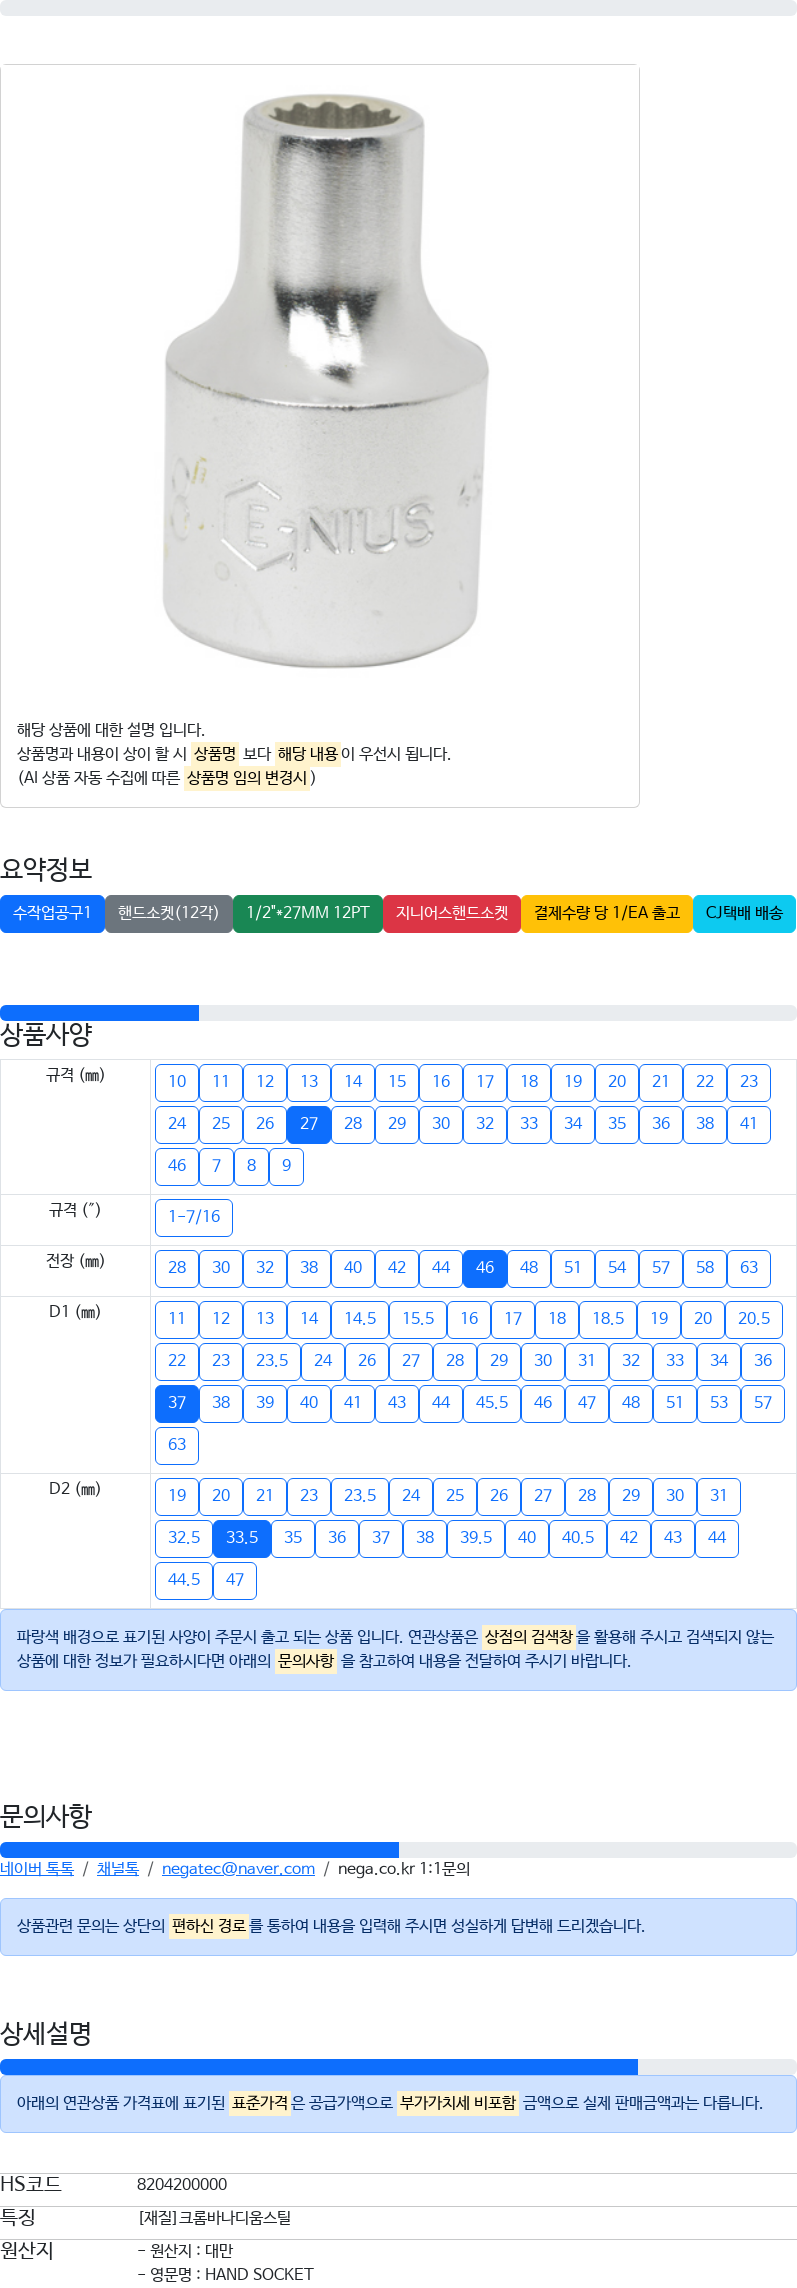Choose the 33.5 mm D2 option
Viewport: 797px width, 2288px height.
coord(242,1538)
